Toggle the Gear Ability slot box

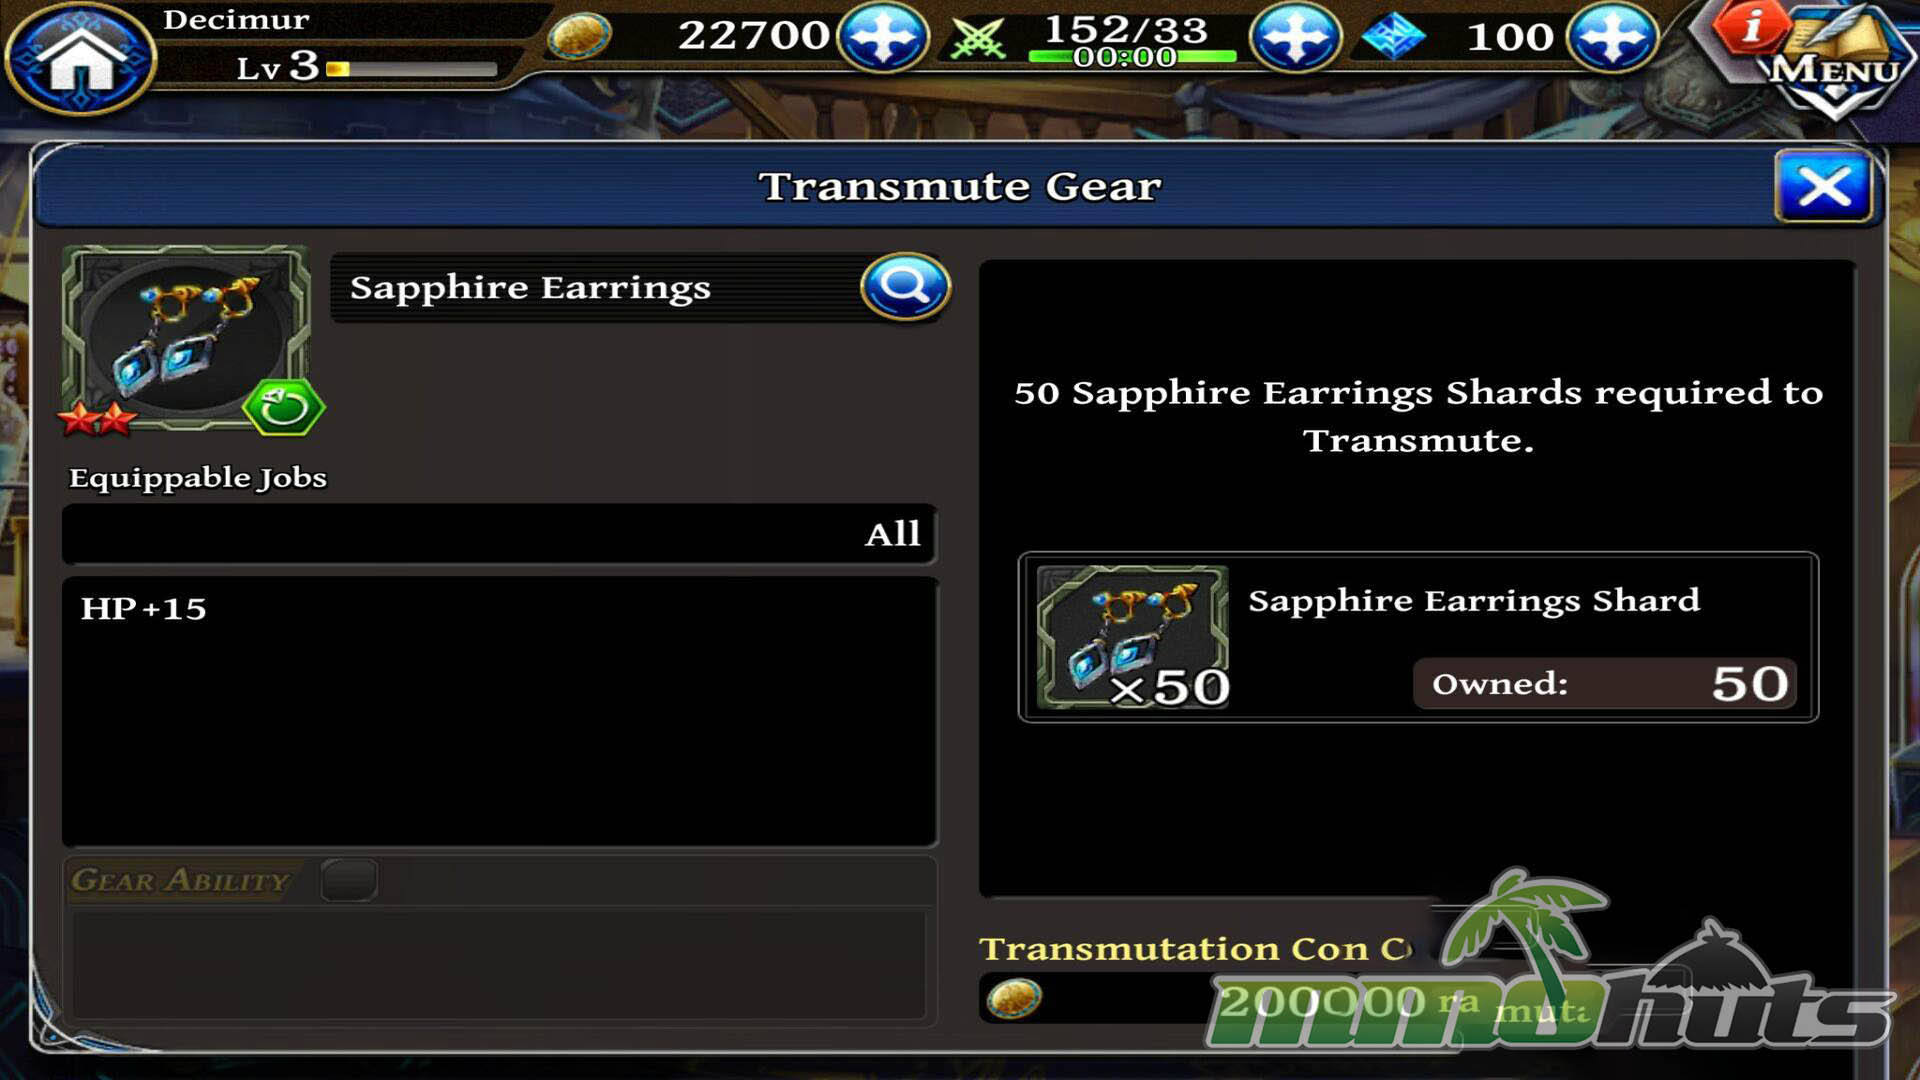(349, 879)
